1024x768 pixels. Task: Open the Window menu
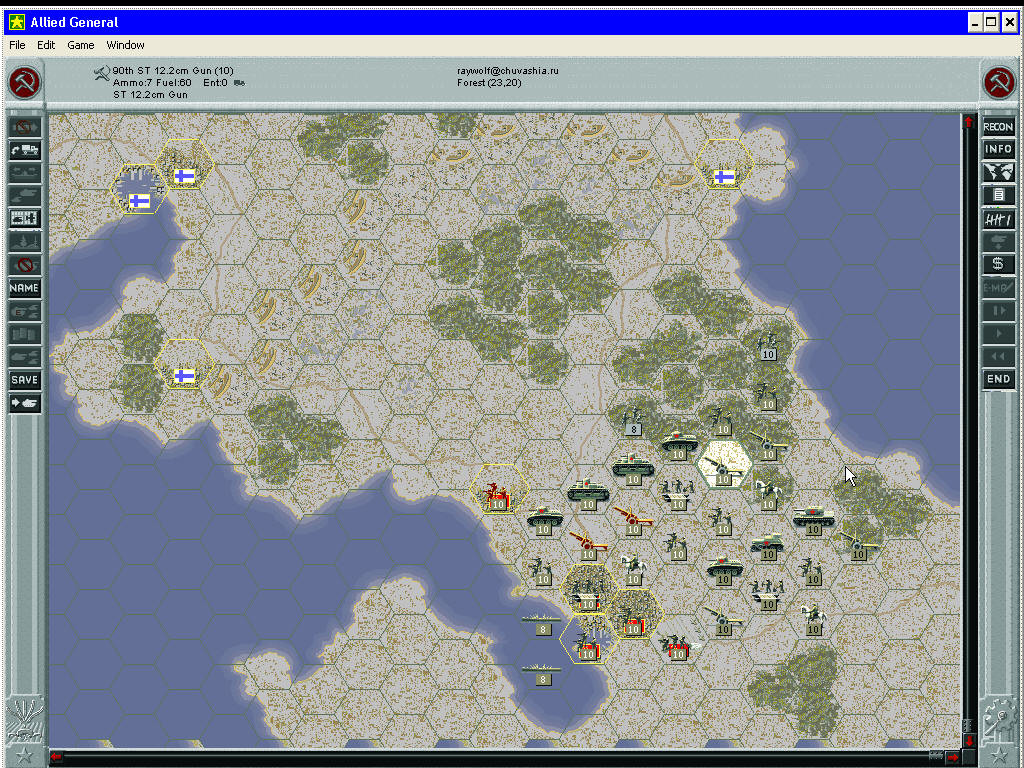click(x=125, y=45)
